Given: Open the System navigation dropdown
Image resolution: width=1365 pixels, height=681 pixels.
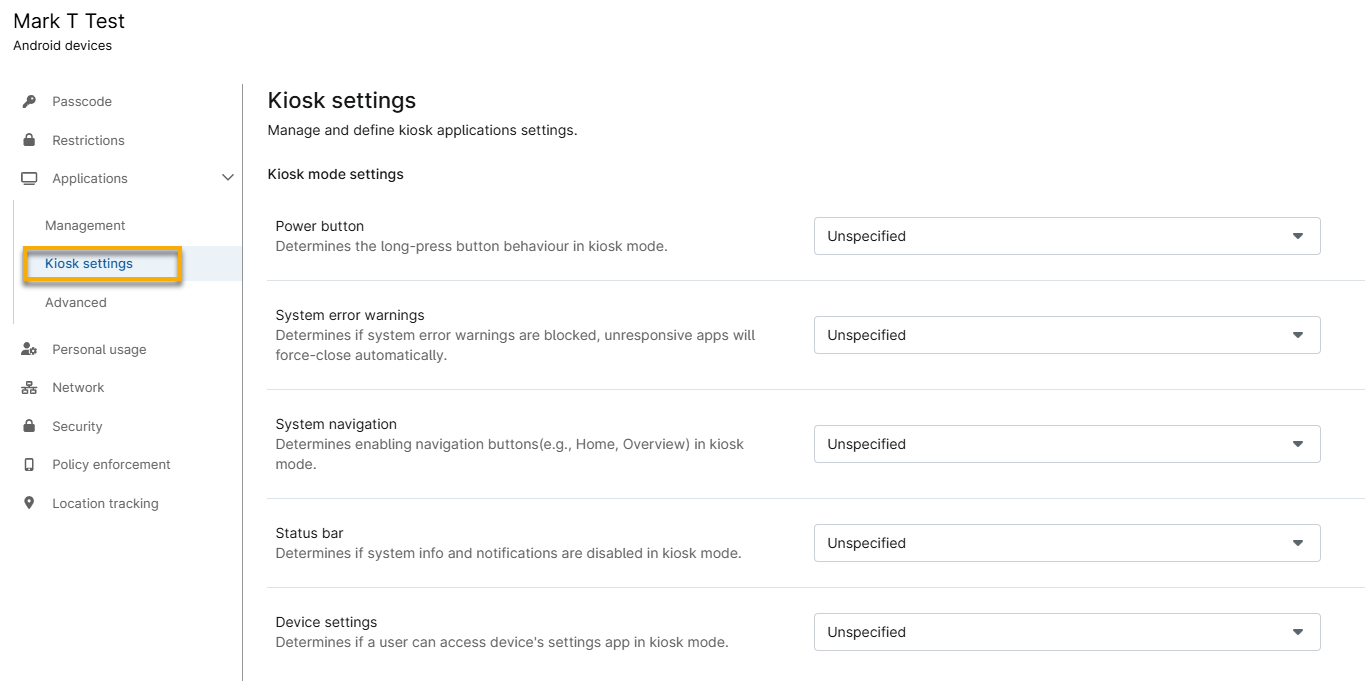Looking at the screenshot, I should [x=1066, y=444].
